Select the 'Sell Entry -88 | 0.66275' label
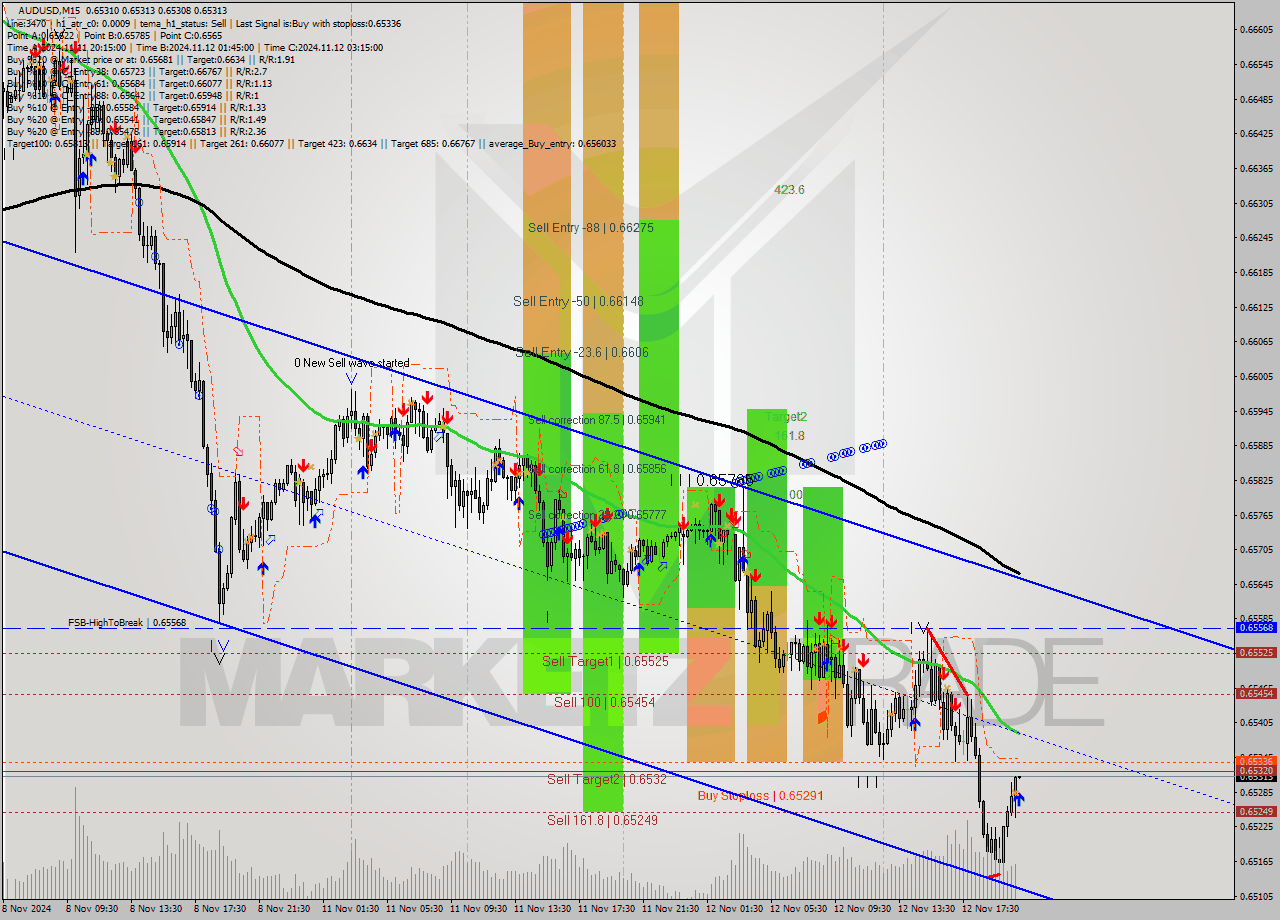Image resolution: width=1280 pixels, height=920 pixels. 591,228
